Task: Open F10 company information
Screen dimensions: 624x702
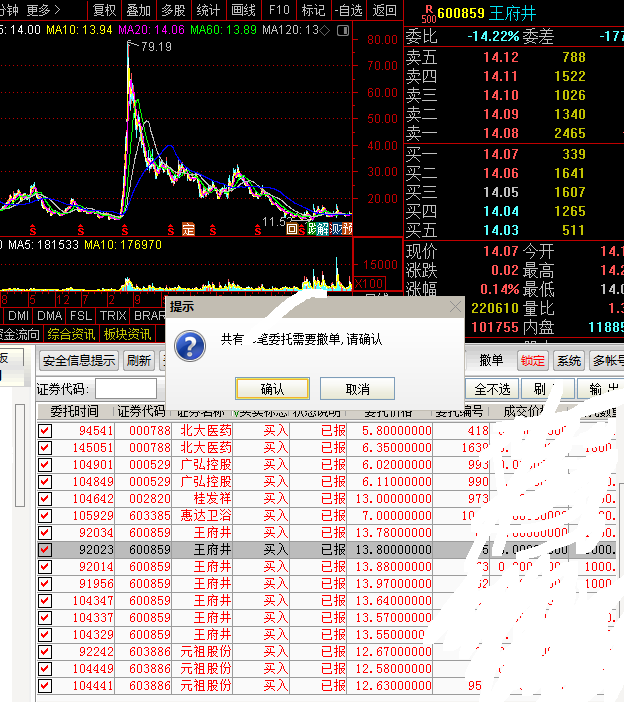Action: pos(278,10)
